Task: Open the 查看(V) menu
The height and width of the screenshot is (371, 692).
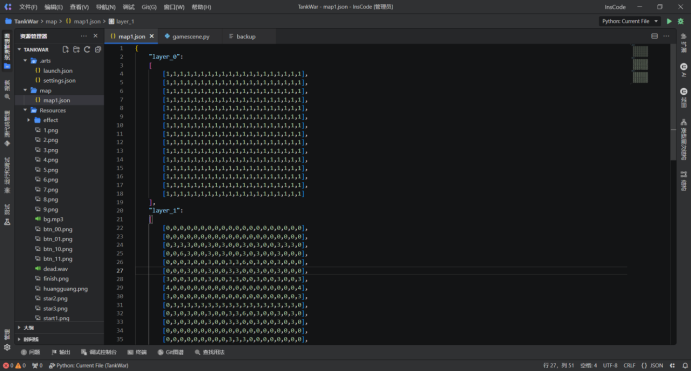Action: coord(79,7)
